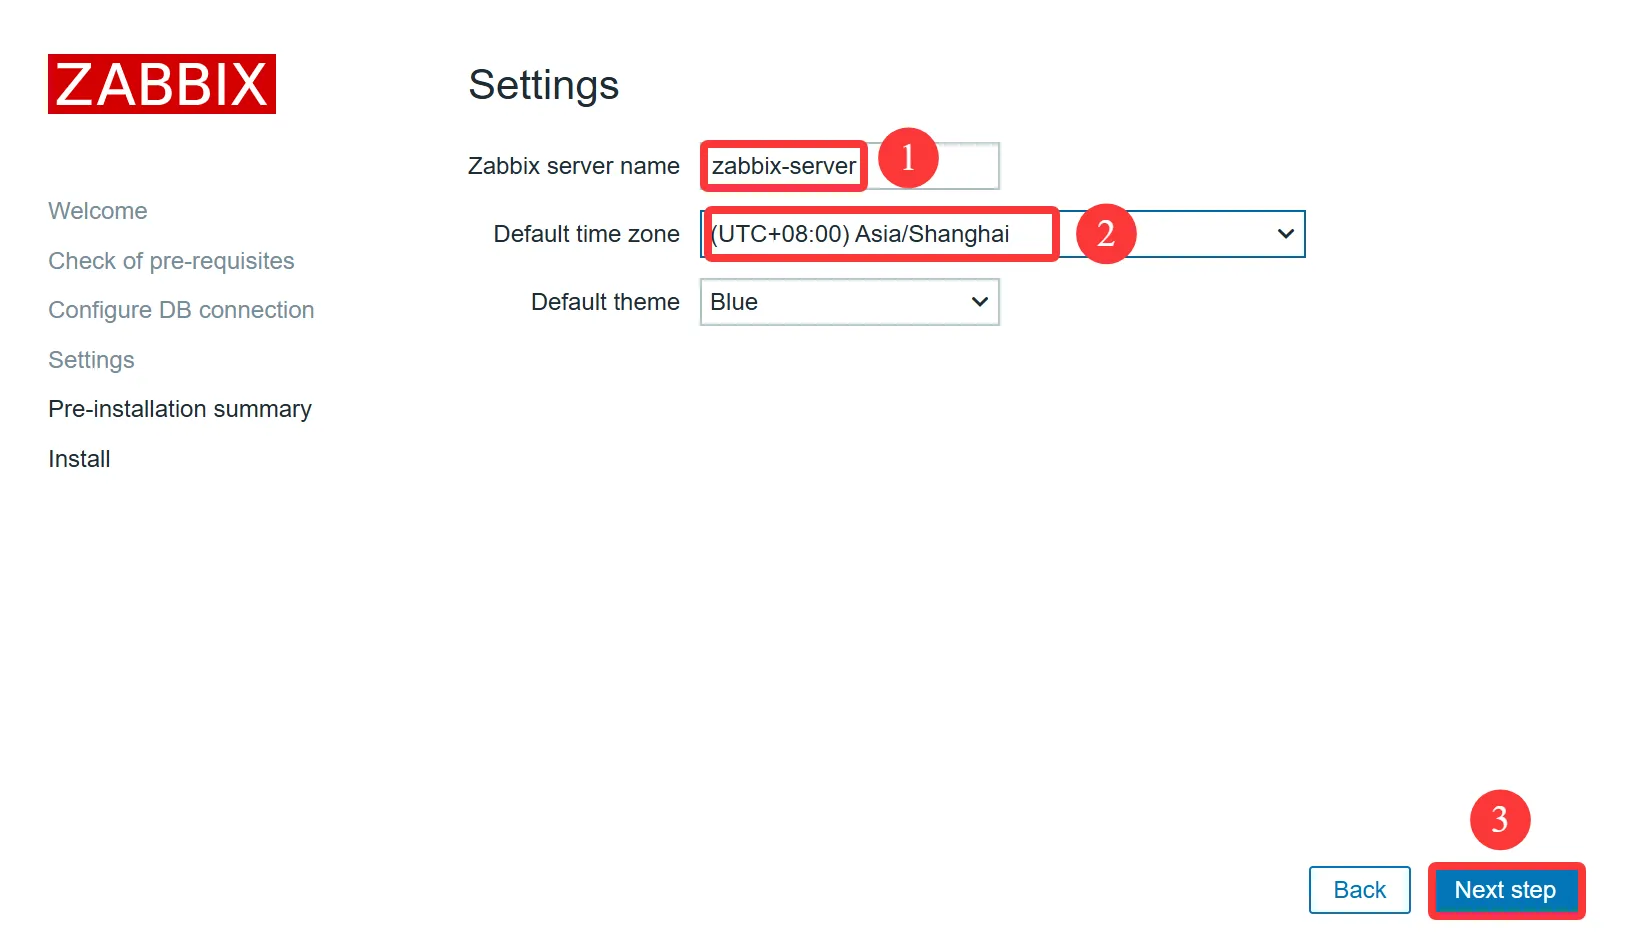Click the Settings page heading

coord(543,85)
